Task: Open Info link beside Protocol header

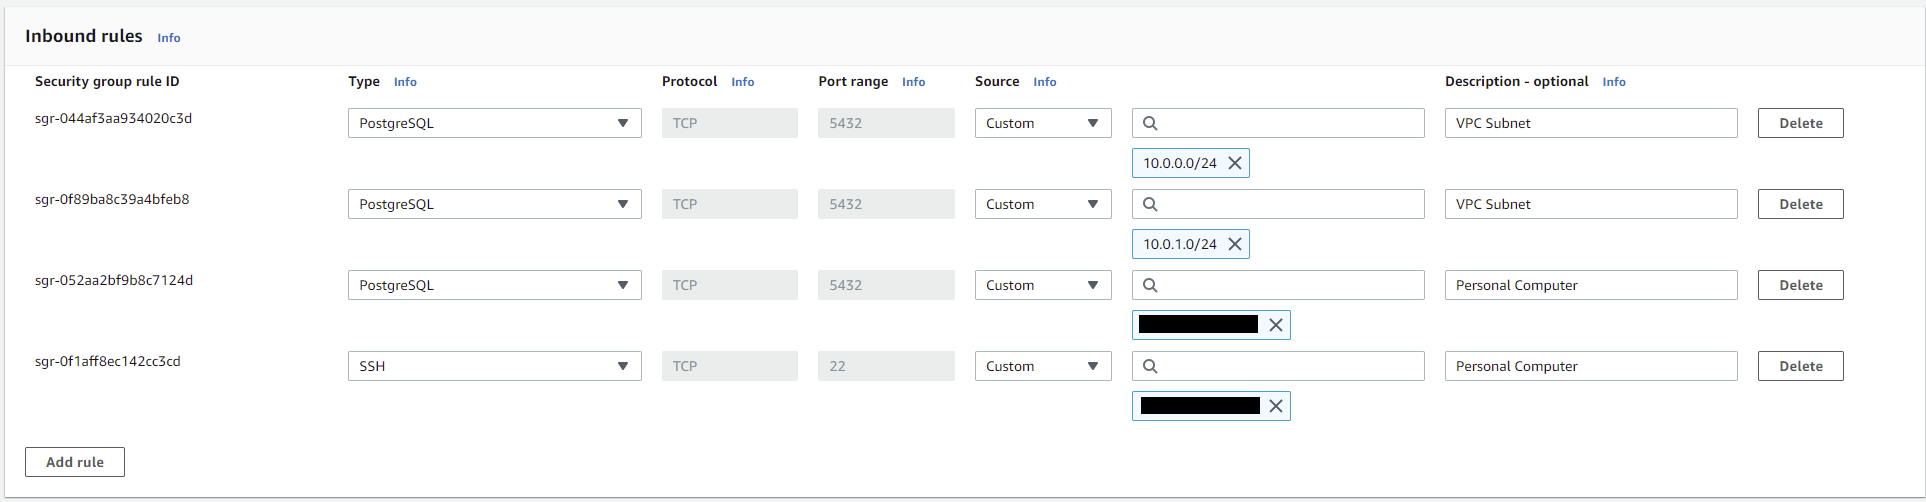Action: tap(742, 82)
